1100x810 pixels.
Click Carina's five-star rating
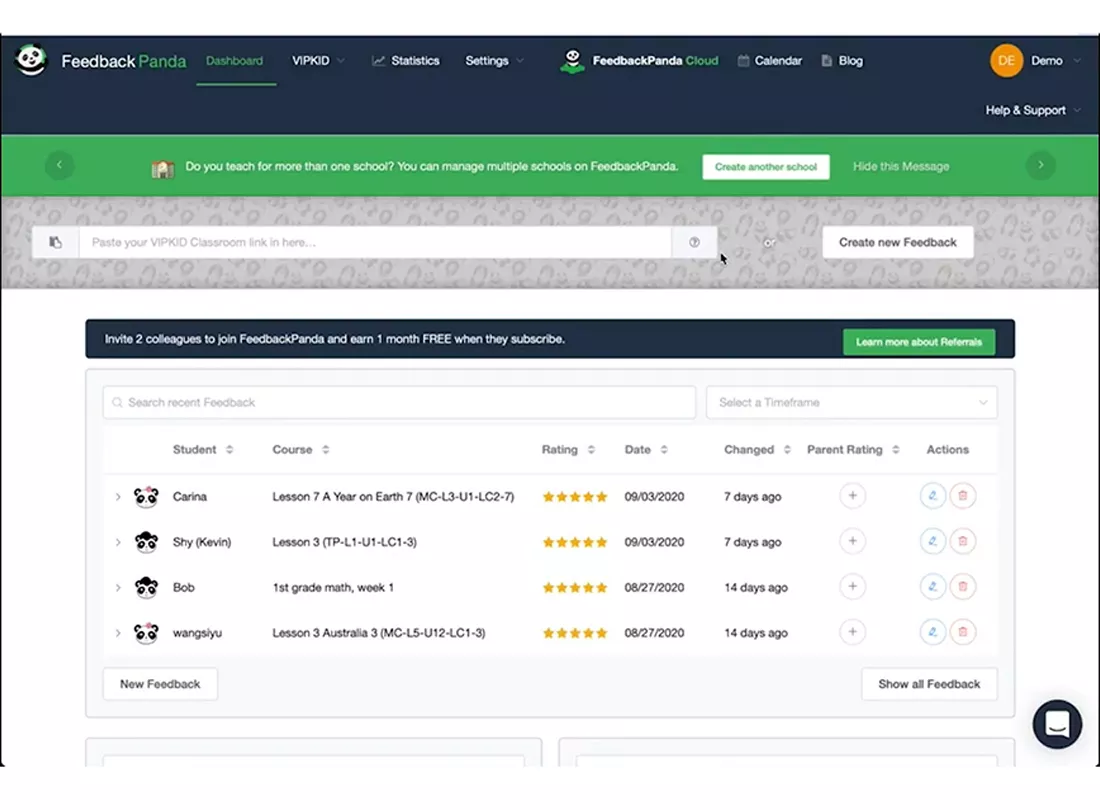[x=575, y=497]
